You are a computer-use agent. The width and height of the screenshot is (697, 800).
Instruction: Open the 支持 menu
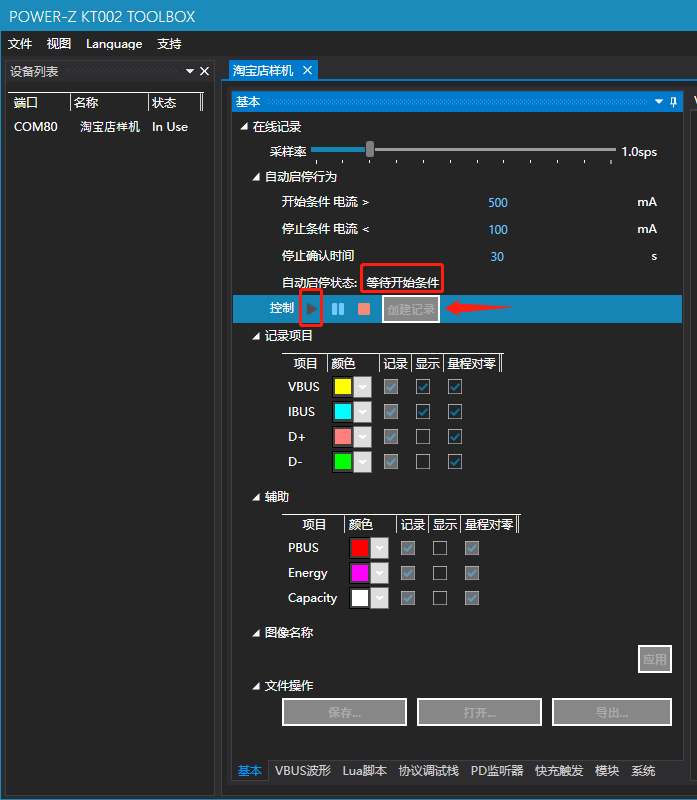click(169, 44)
